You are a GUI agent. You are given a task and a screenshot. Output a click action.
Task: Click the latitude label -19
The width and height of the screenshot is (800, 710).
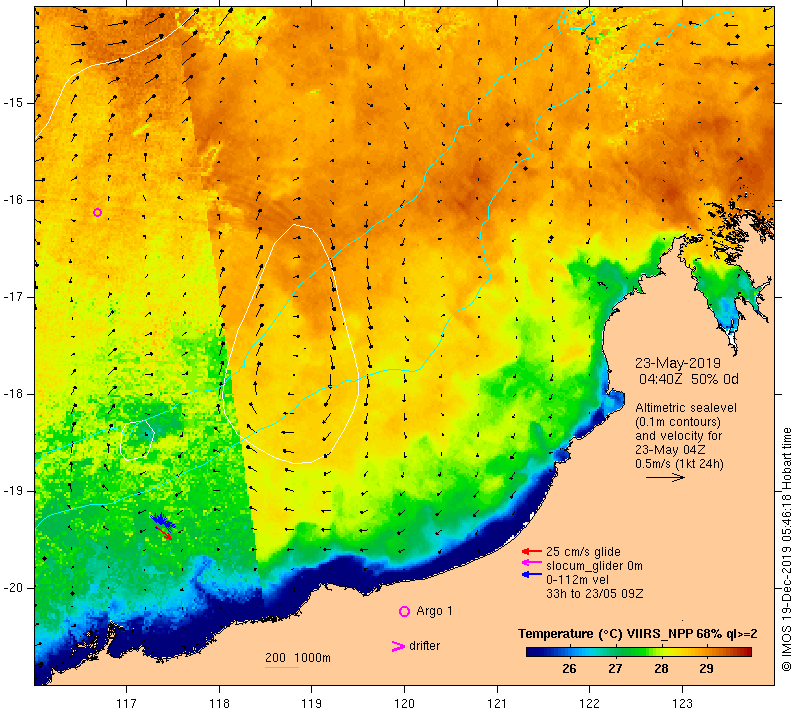coord(12,491)
